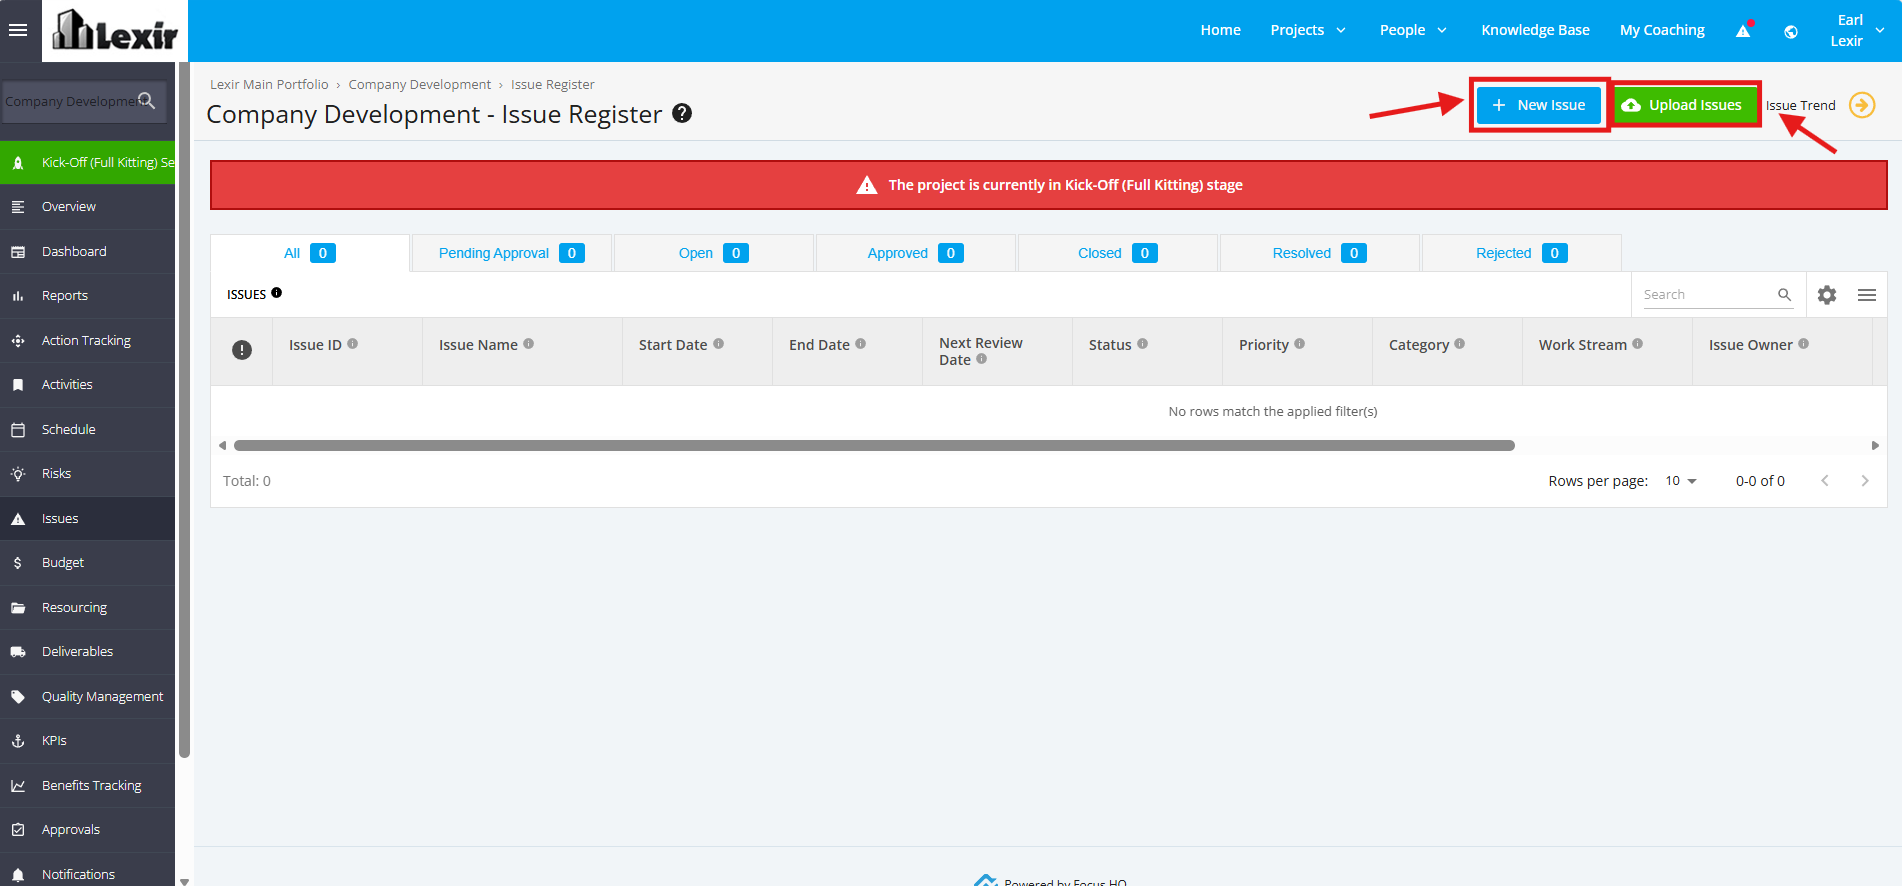Open the Rows per page dropdown
This screenshot has height=886, width=1902.
pos(1681,481)
